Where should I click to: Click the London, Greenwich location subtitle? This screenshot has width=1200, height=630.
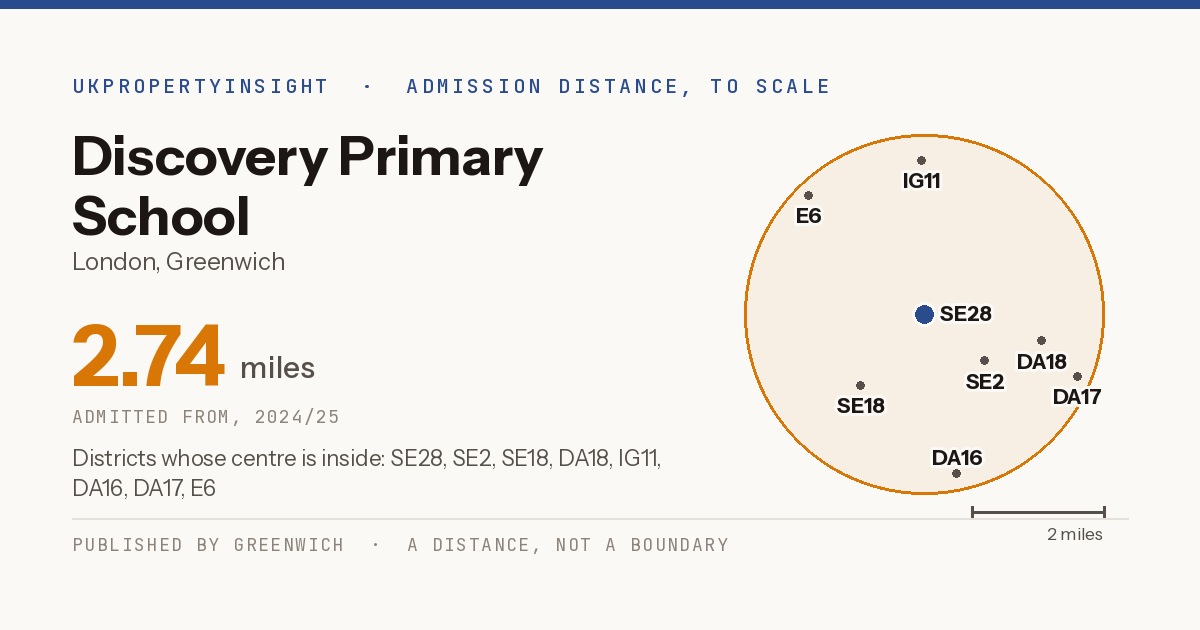click(179, 262)
